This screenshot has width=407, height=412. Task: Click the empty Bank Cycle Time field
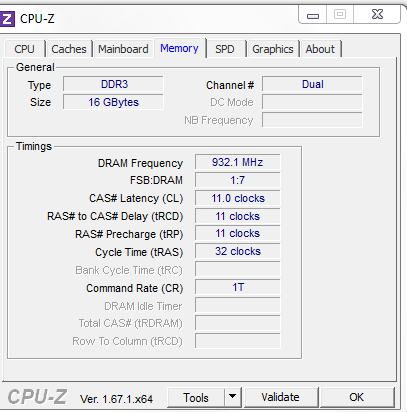pos(238,269)
